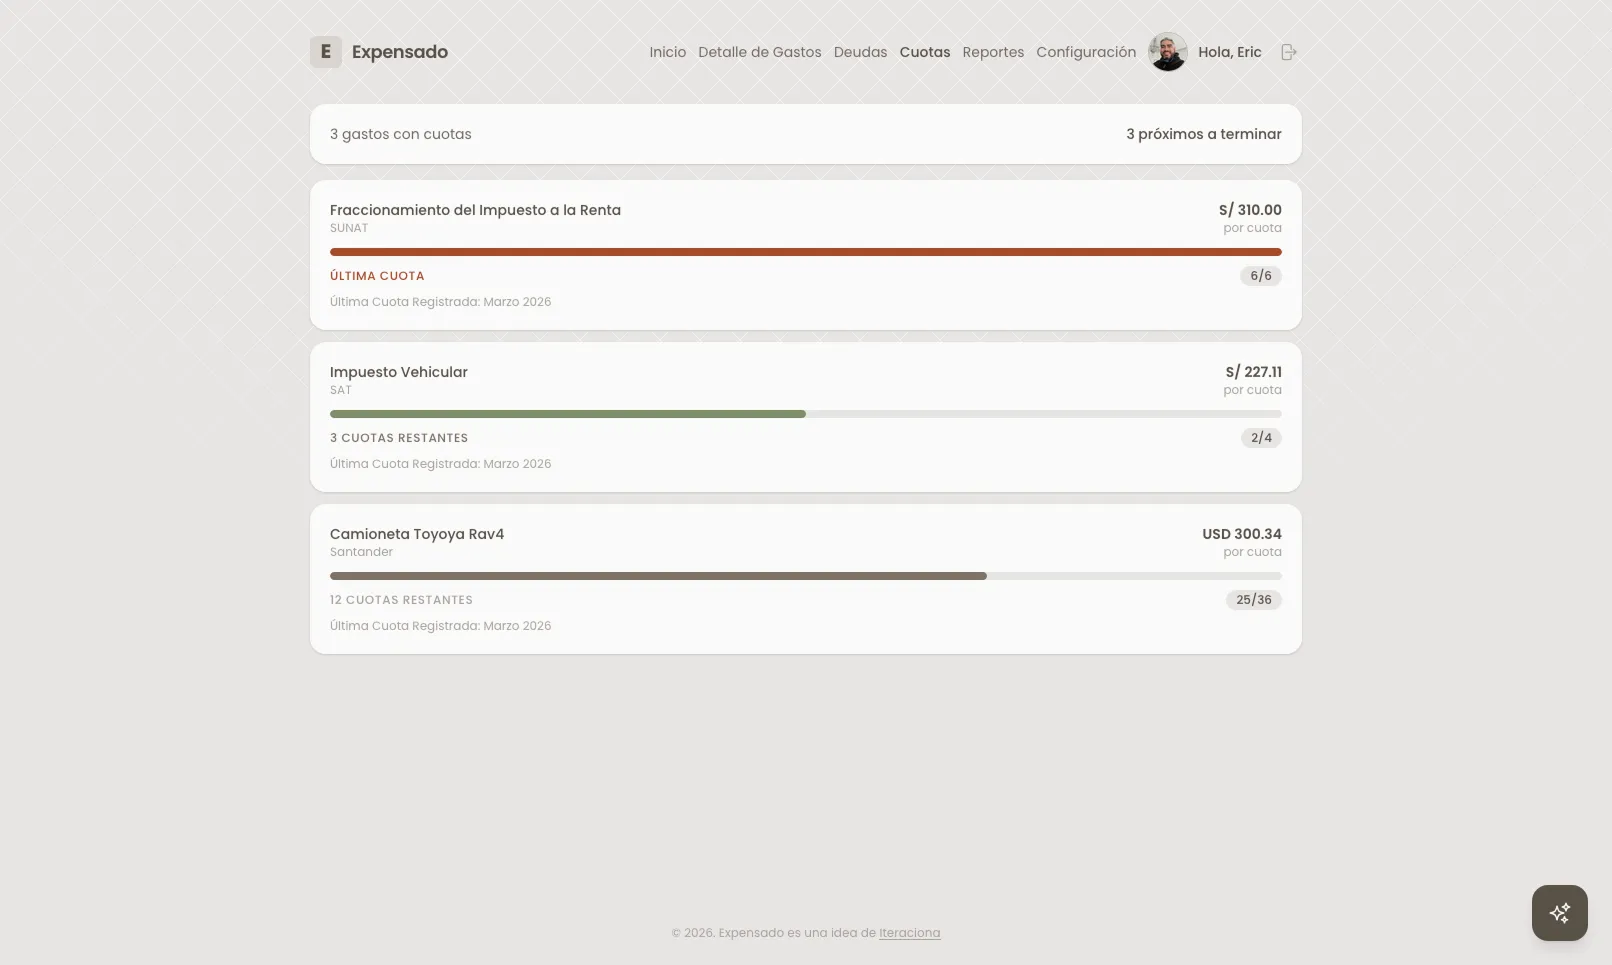Open Detalle de Gastos
The width and height of the screenshot is (1612, 965).
click(x=759, y=52)
